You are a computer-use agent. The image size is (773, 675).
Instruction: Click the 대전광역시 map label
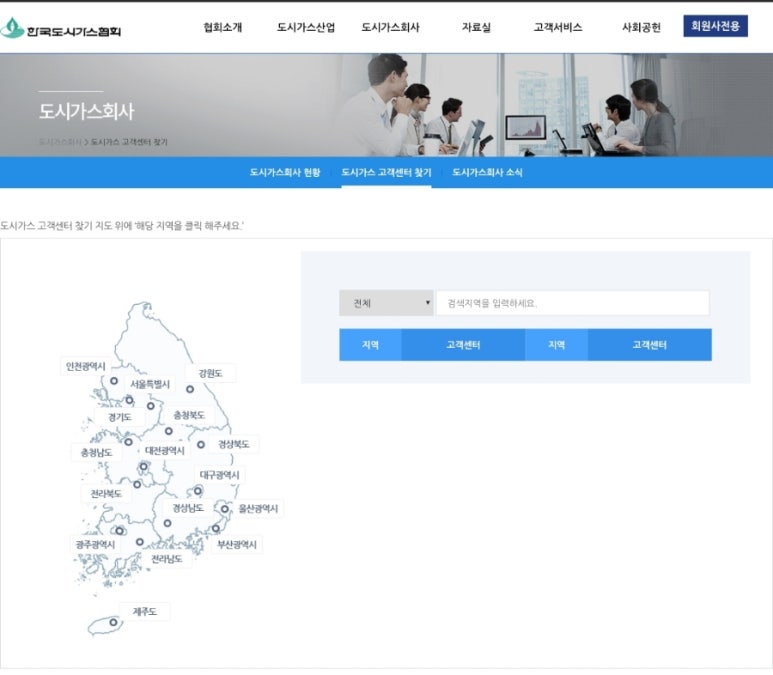[x=165, y=451]
